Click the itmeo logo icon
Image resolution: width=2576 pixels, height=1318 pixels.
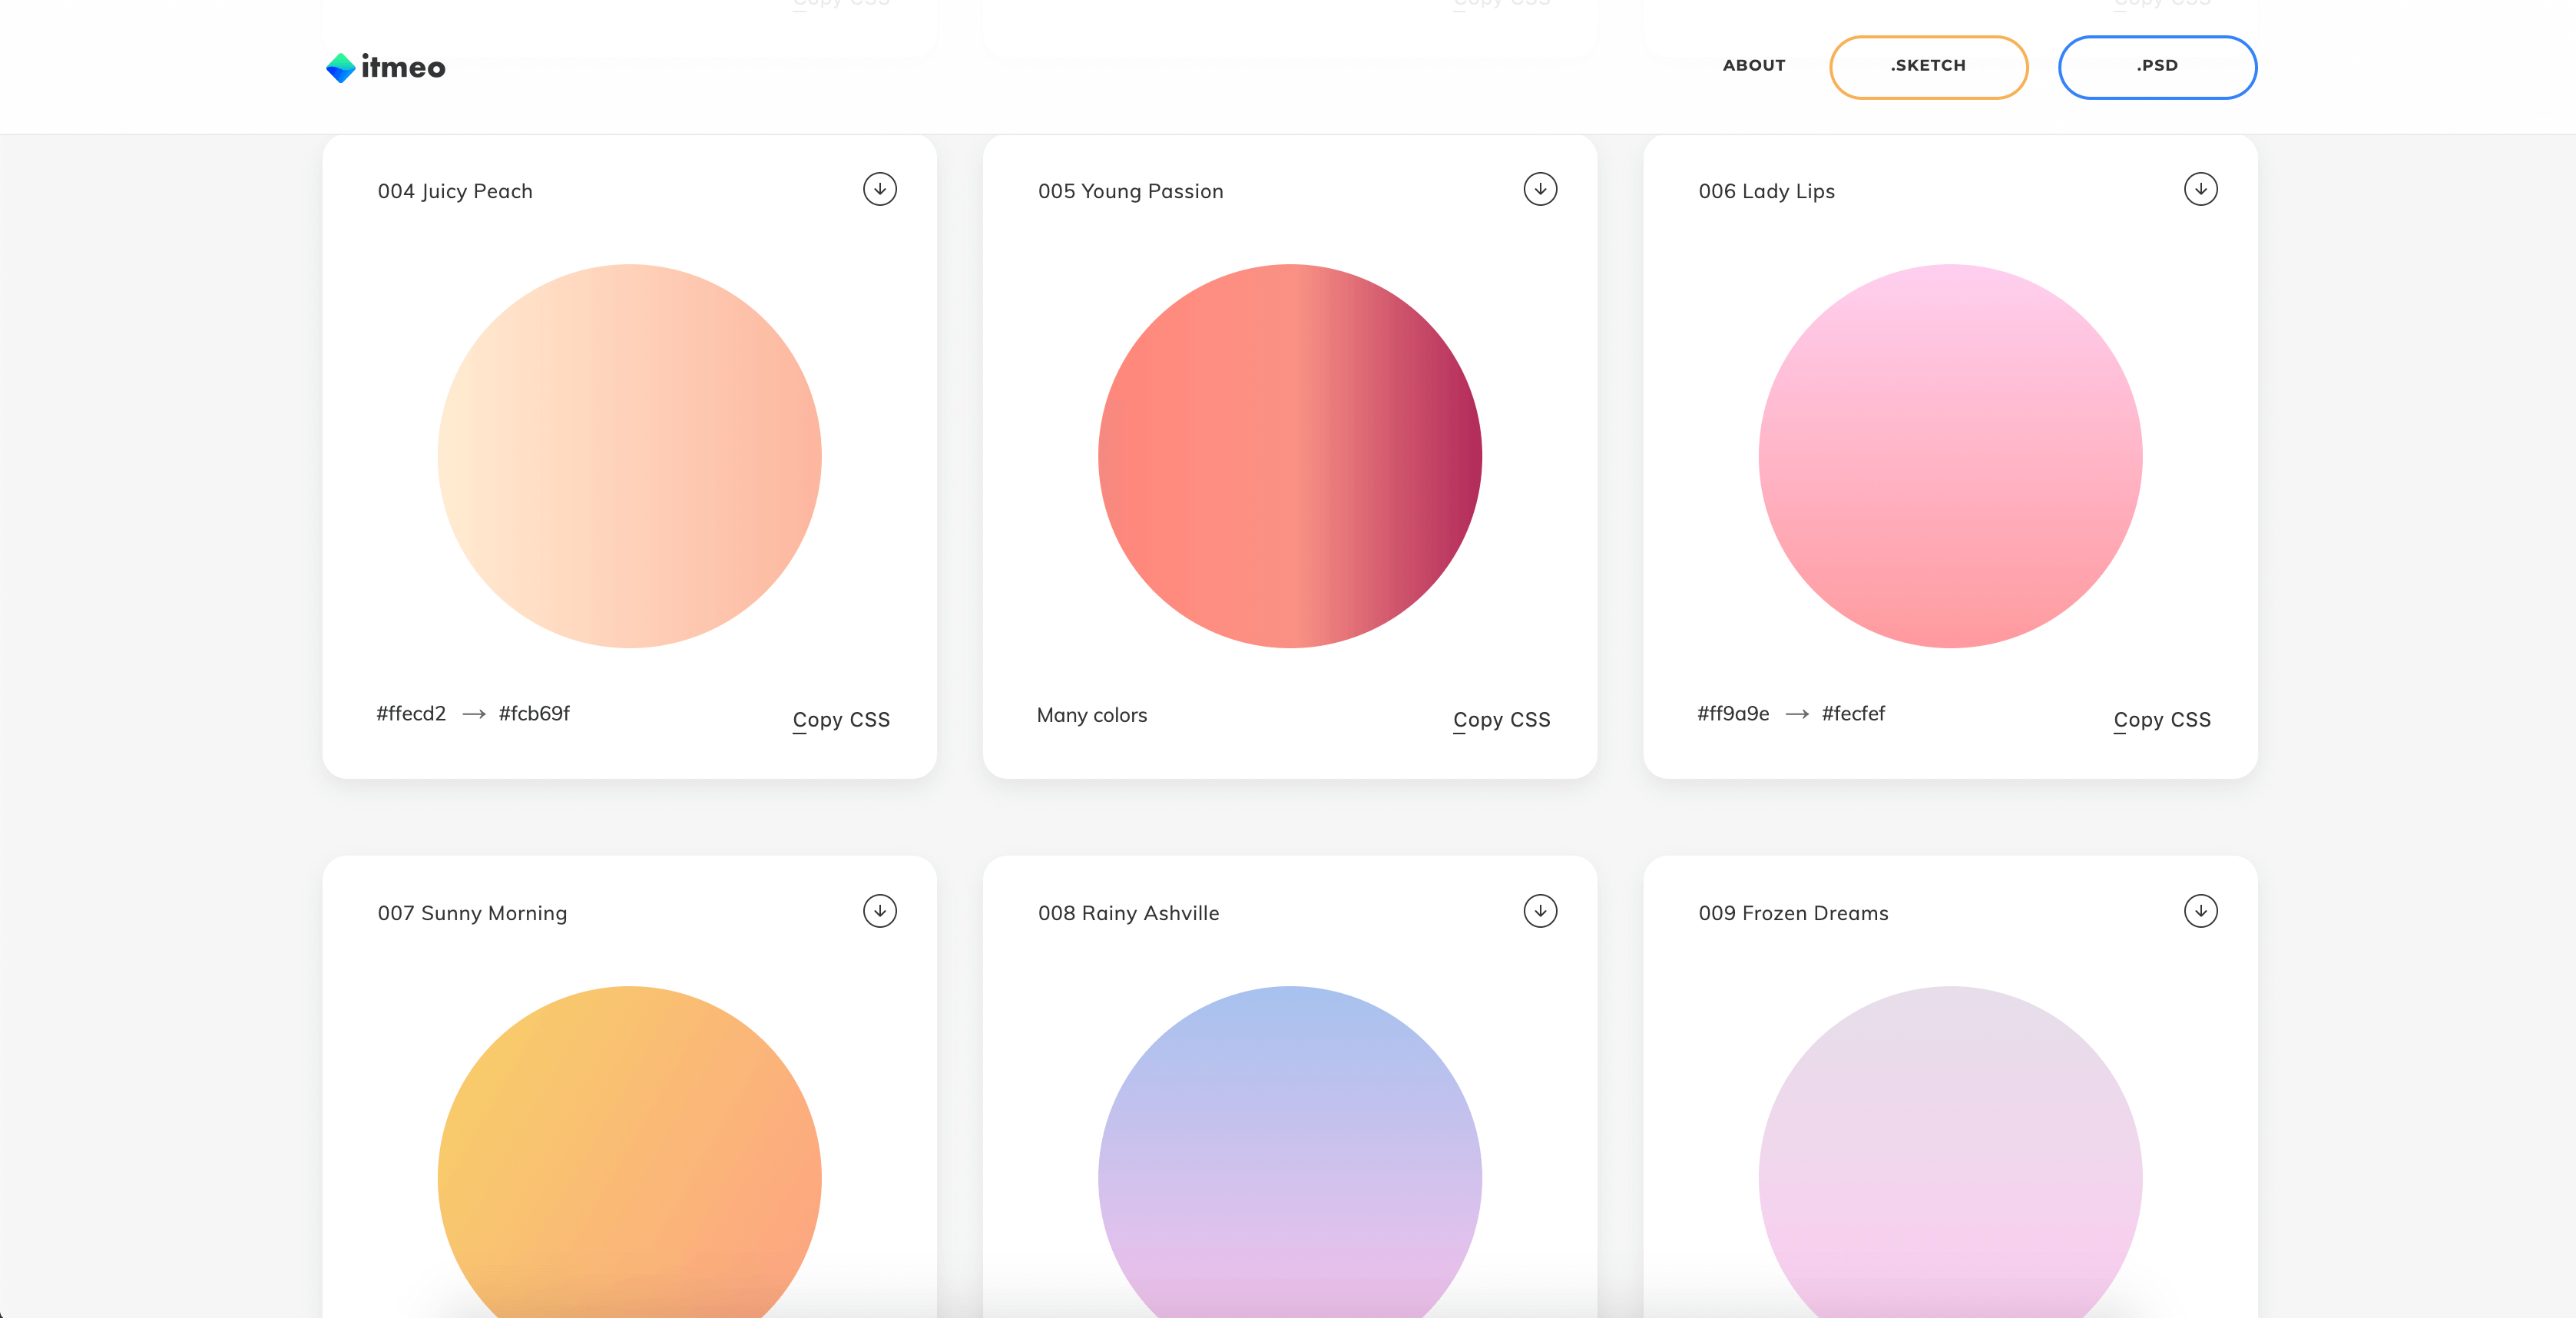click(x=341, y=68)
